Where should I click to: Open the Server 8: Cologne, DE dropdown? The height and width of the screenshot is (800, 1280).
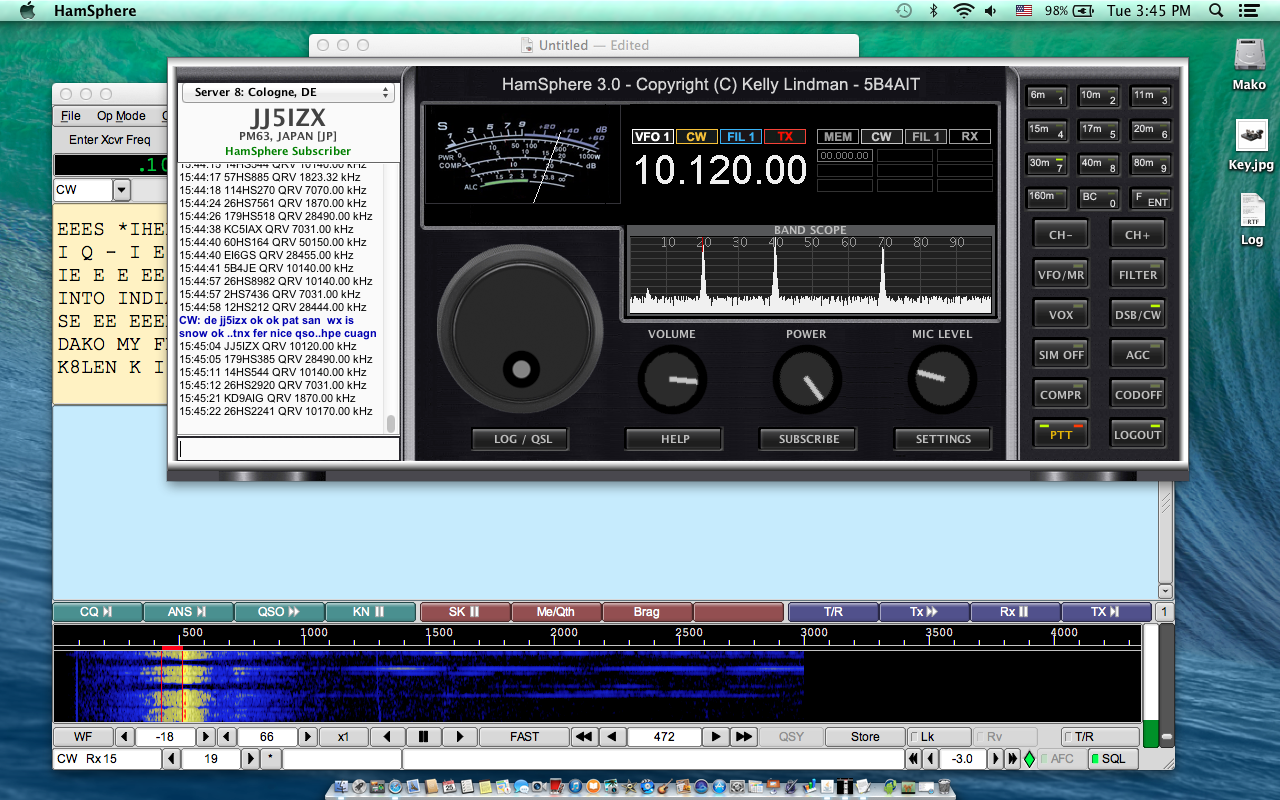(x=288, y=92)
